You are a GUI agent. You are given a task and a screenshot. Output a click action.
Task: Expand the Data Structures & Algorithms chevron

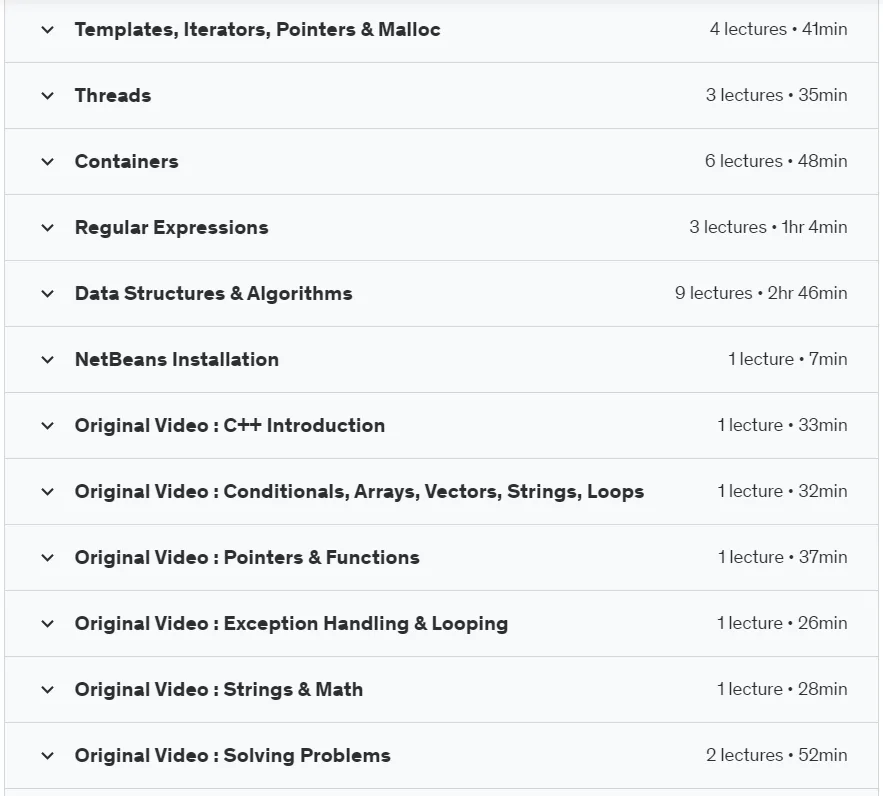[48, 293]
